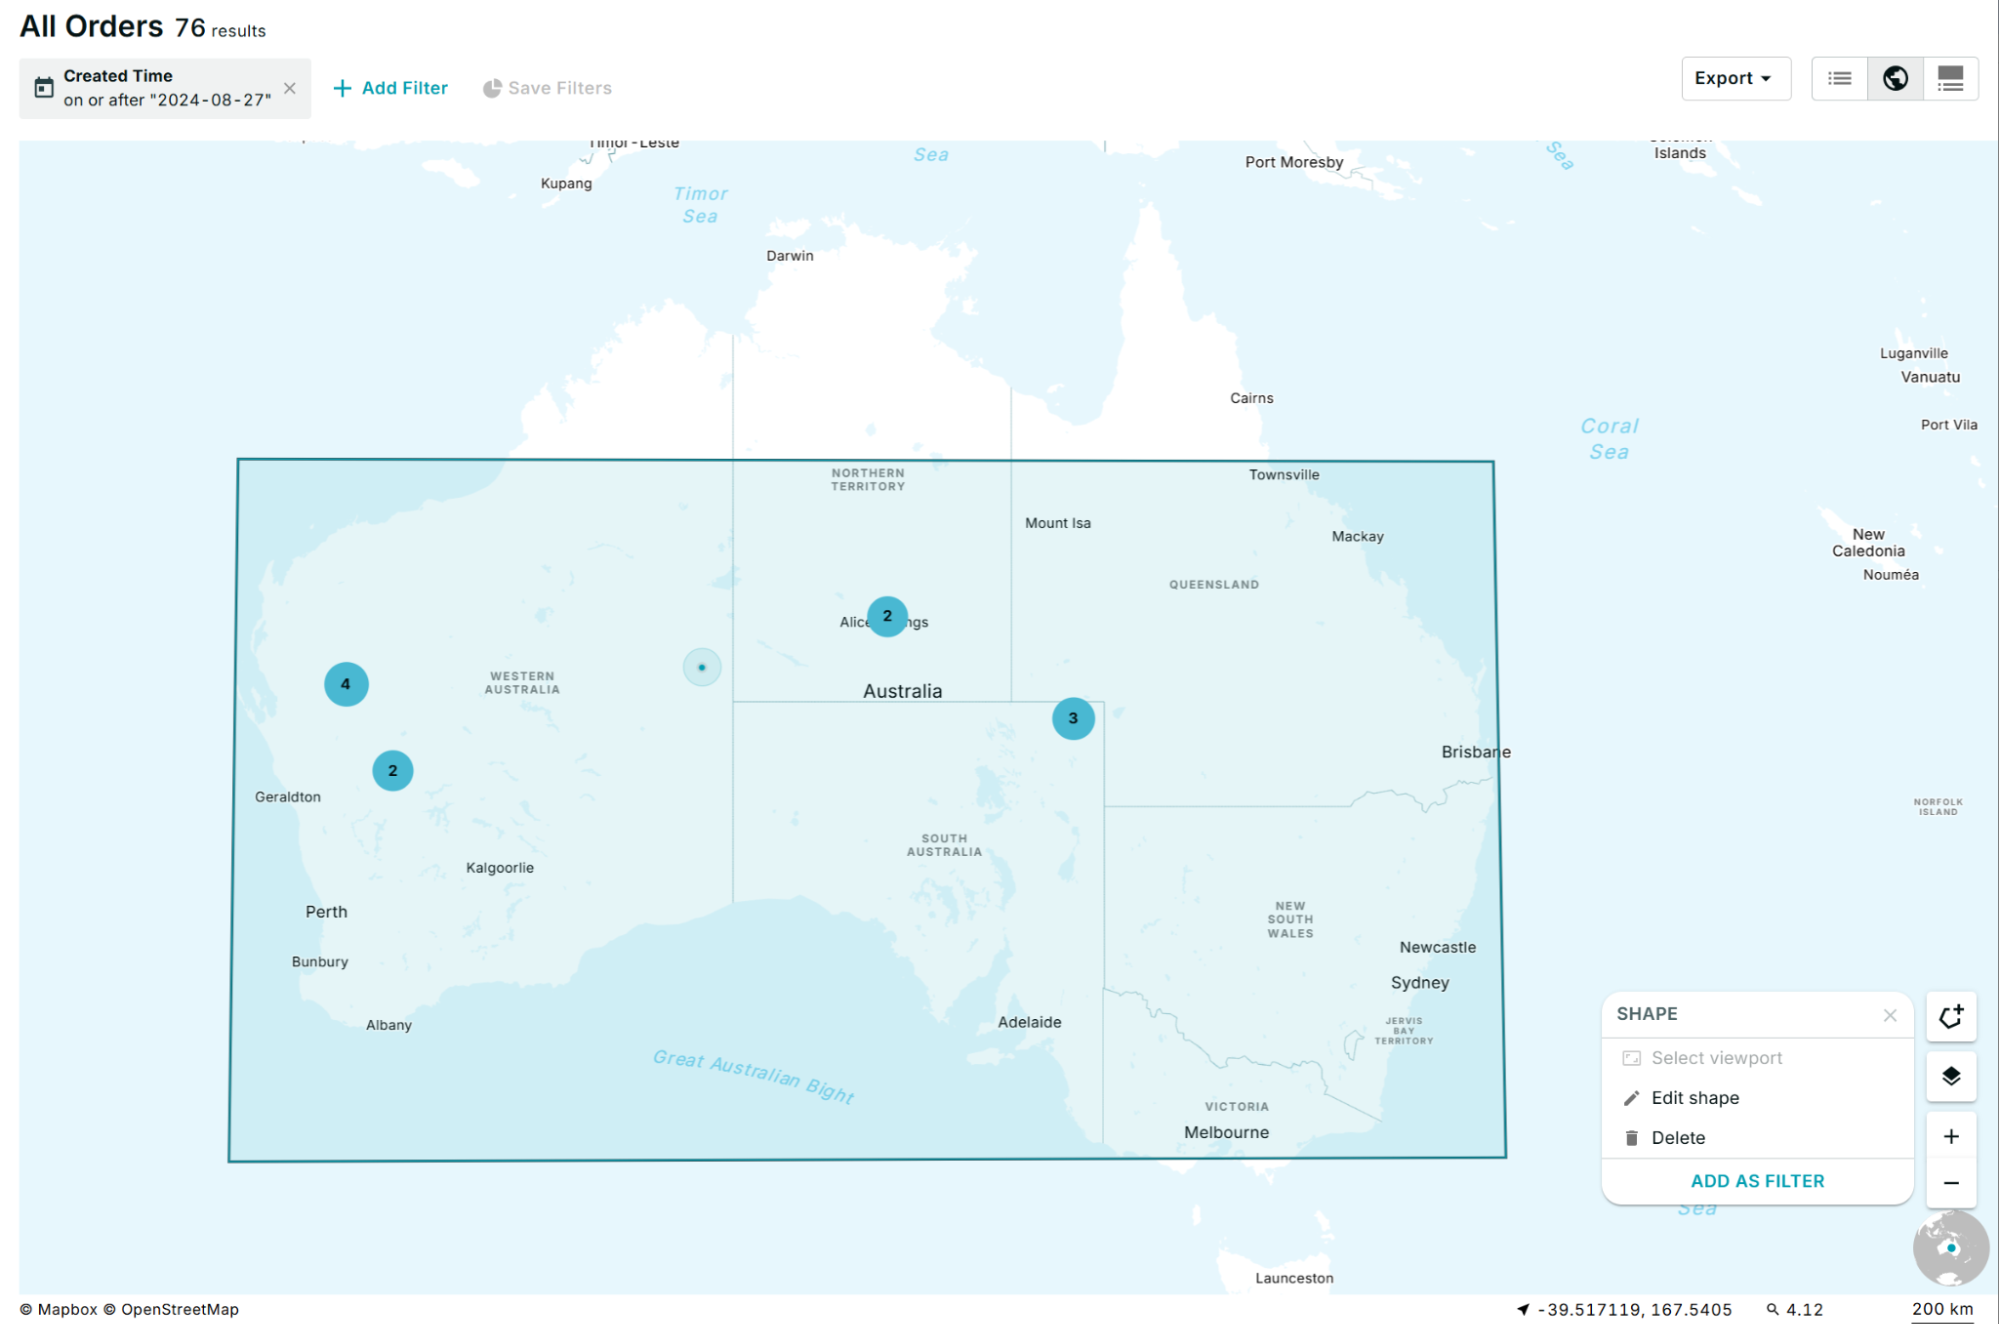Close the SHAPE panel
The width and height of the screenshot is (1999, 1324).
tap(1889, 1015)
